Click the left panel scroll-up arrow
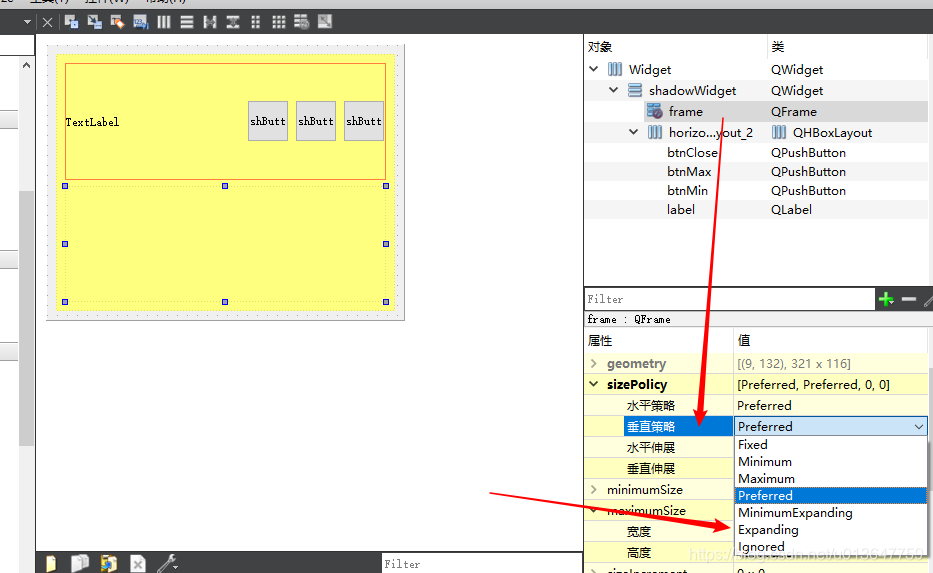This screenshot has height=573, width=933. coord(26,65)
